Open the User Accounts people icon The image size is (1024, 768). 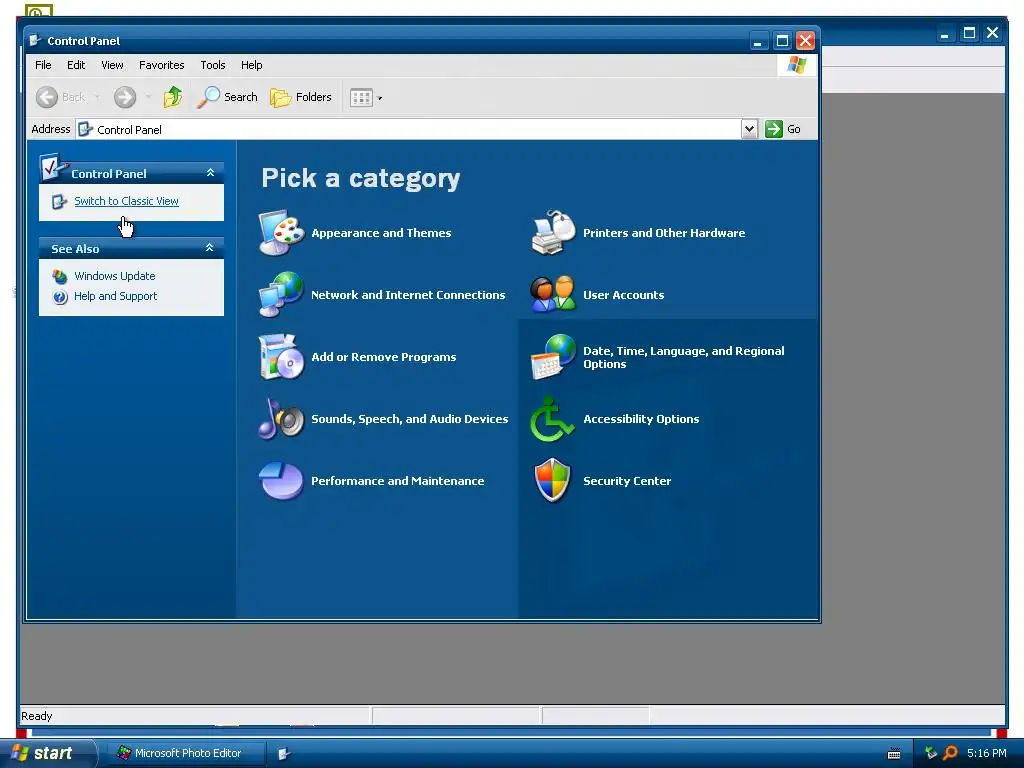click(553, 295)
